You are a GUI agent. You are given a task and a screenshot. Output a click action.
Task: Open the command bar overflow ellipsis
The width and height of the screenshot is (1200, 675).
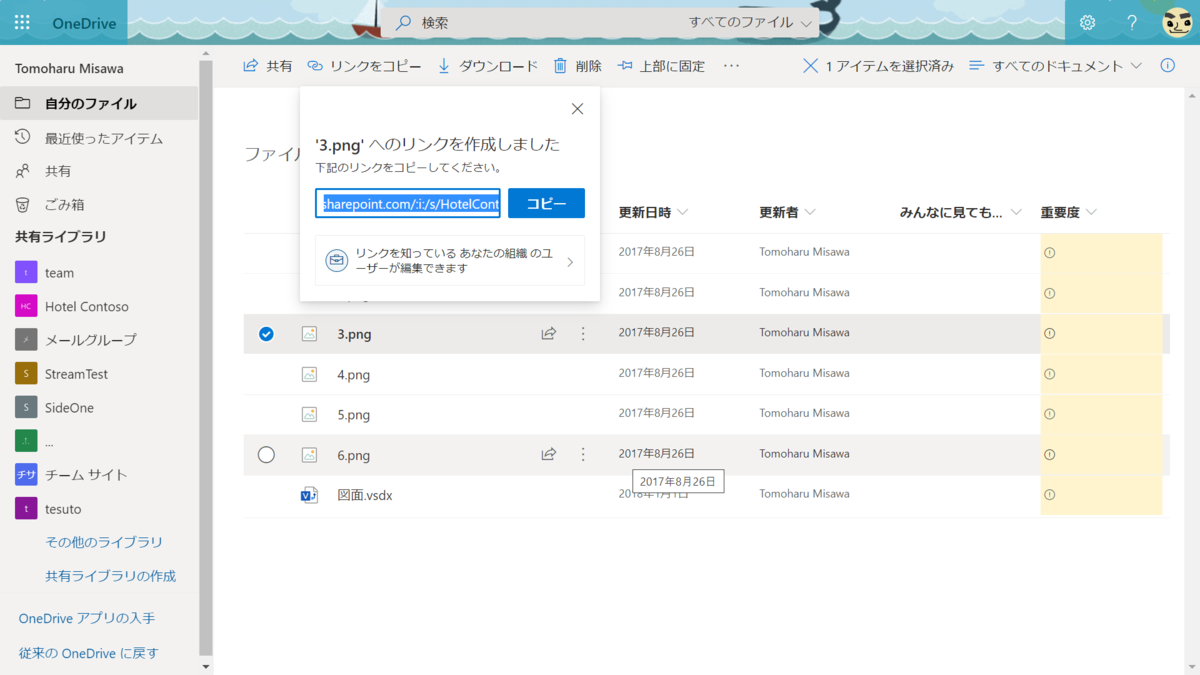click(731, 66)
